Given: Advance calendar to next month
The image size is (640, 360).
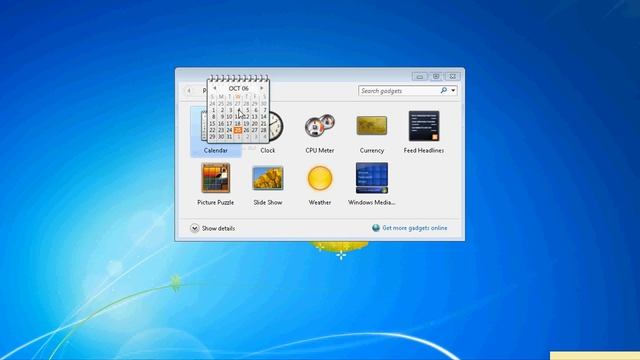Looking at the screenshot, I should (x=262, y=88).
